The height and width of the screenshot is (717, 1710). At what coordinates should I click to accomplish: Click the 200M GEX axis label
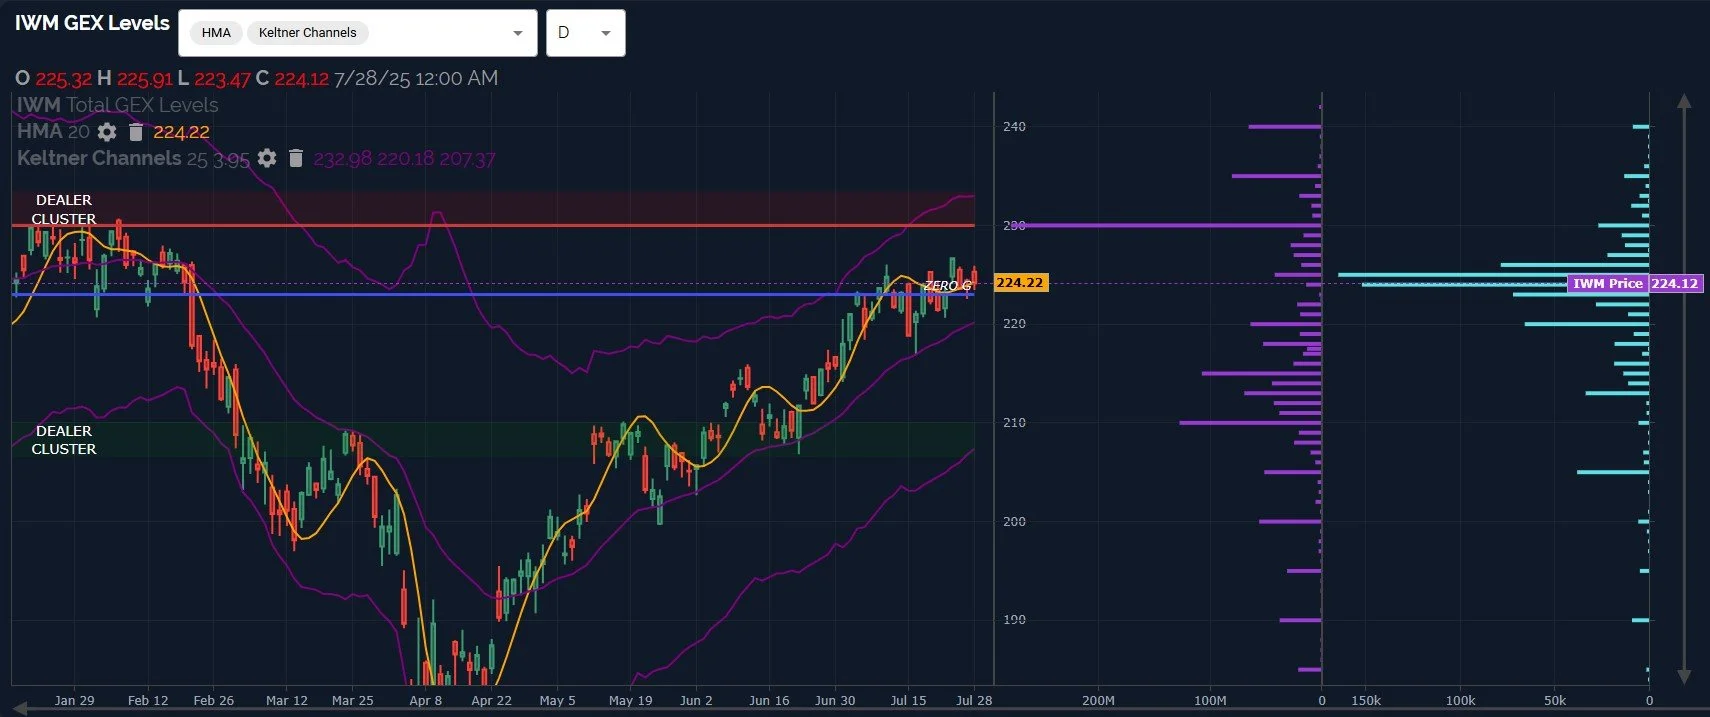click(1098, 700)
